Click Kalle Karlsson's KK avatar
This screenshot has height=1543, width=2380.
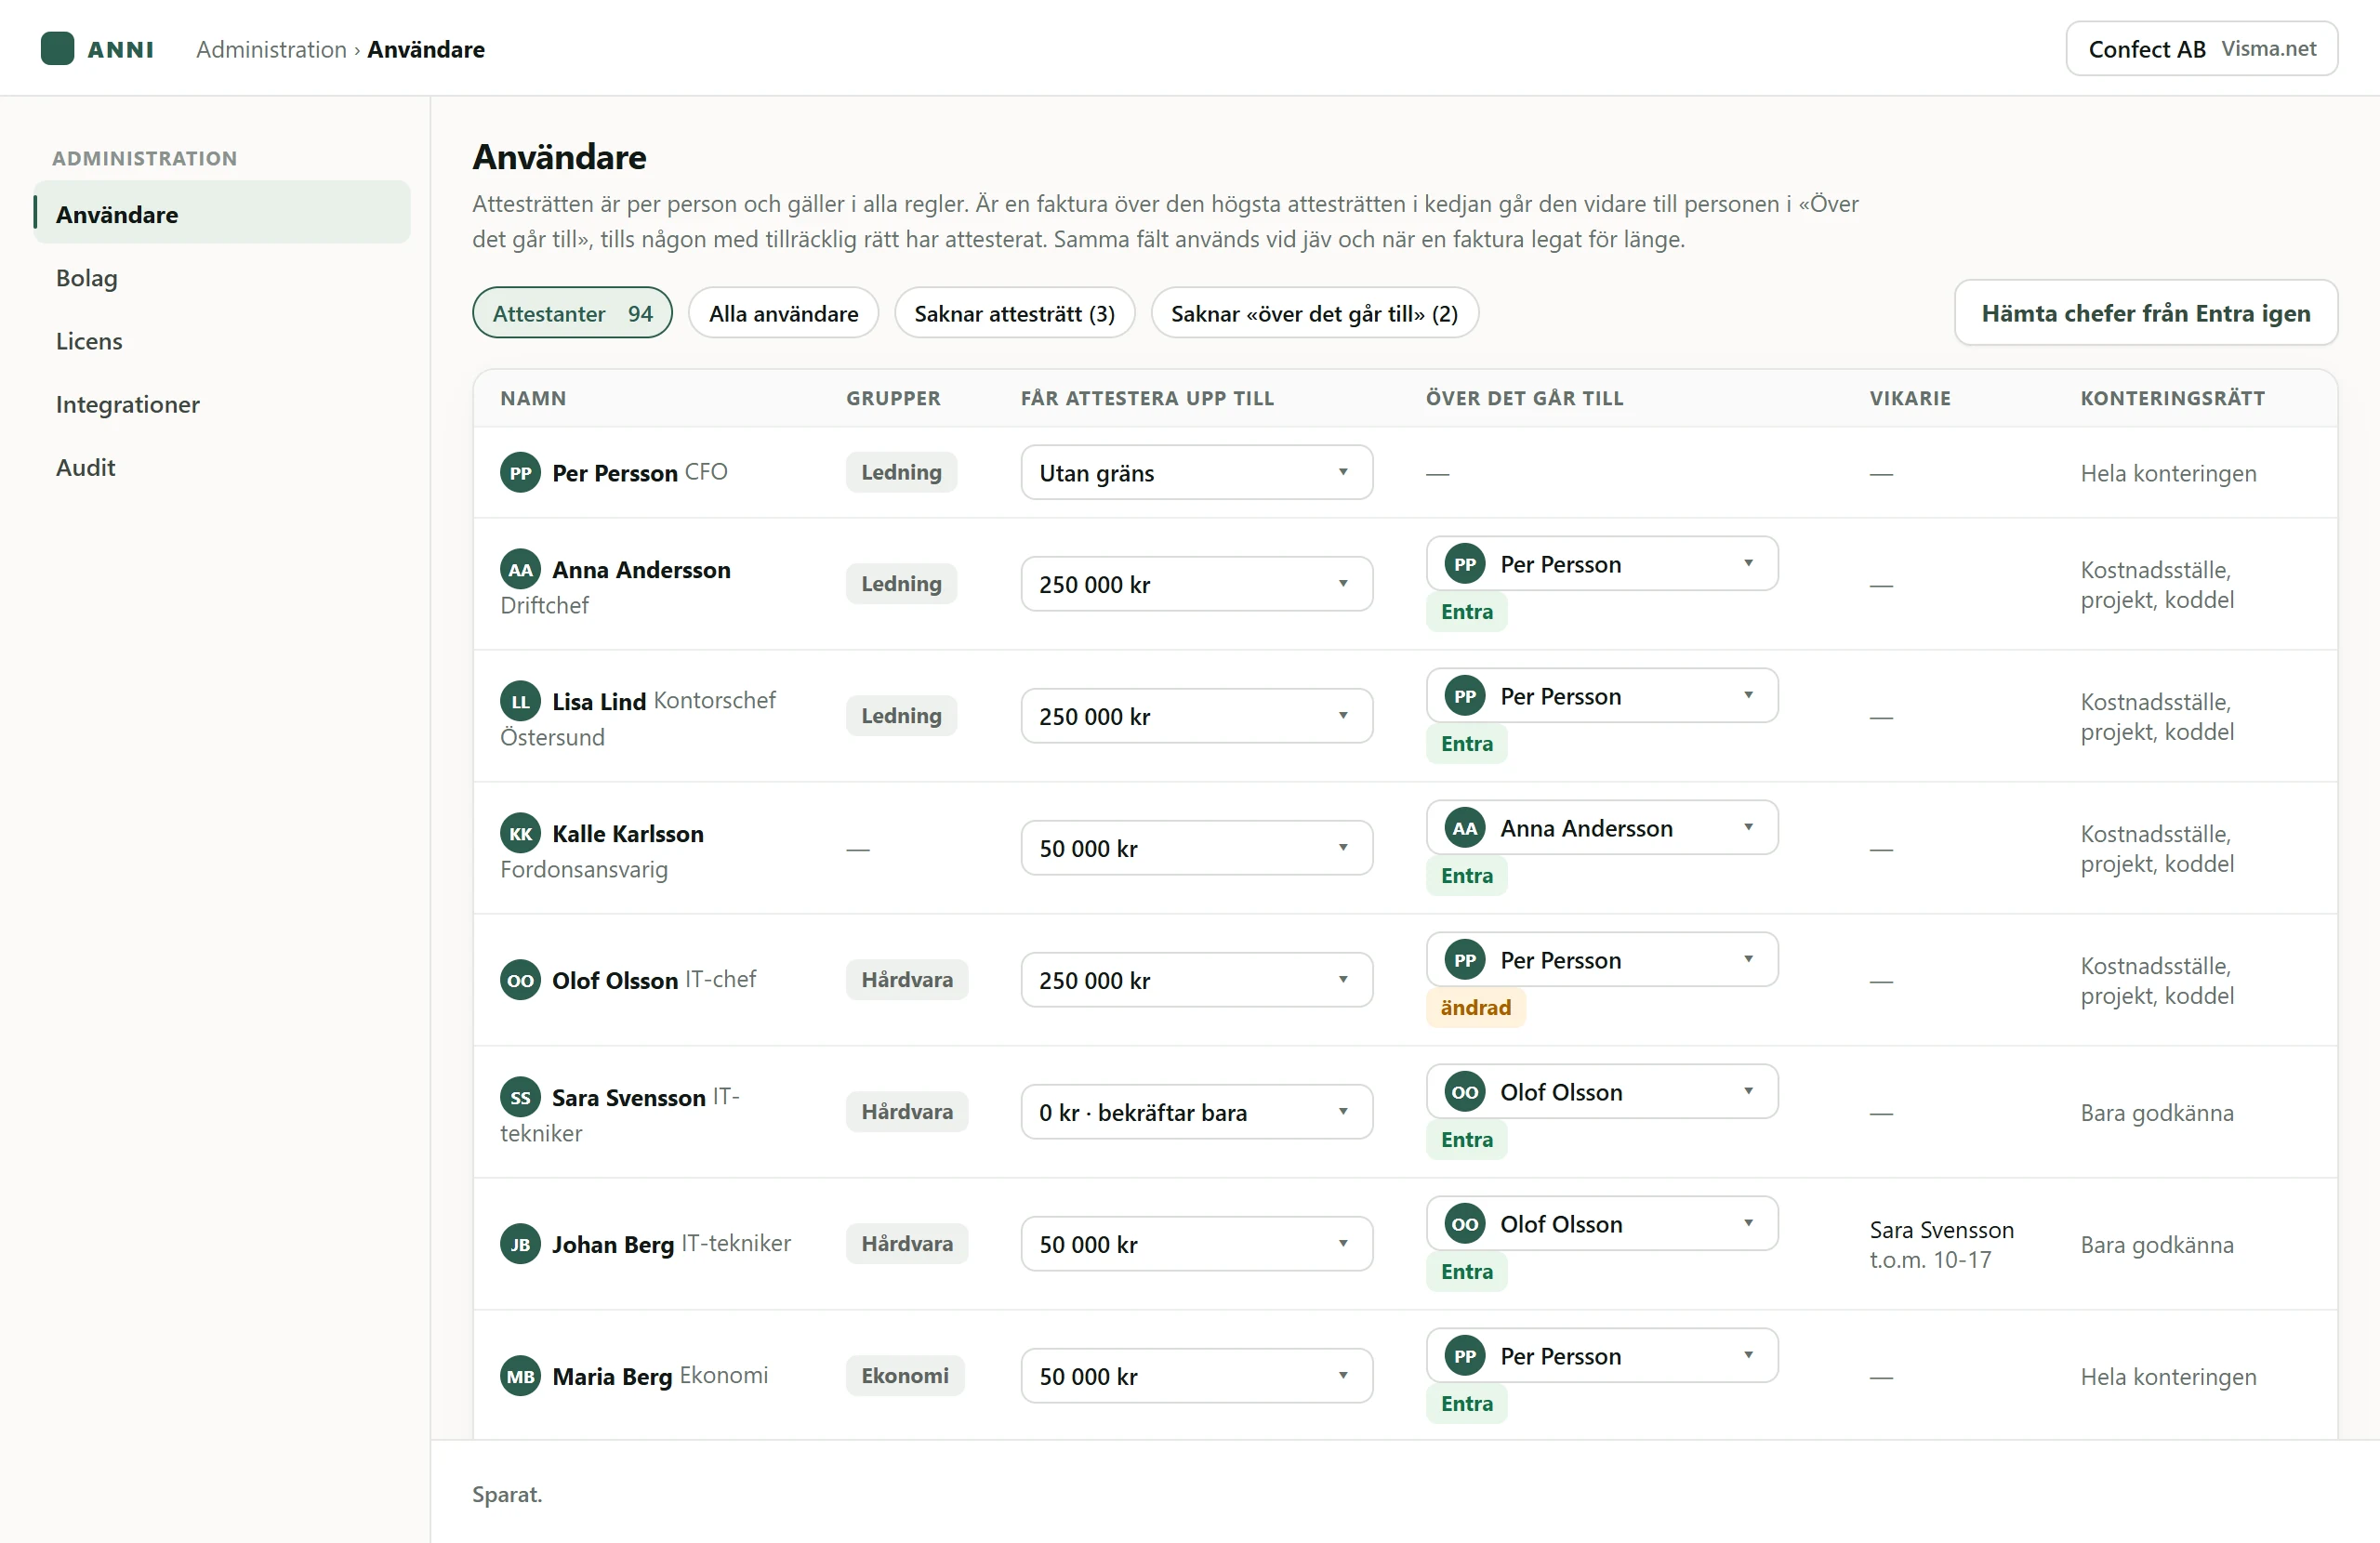click(520, 834)
